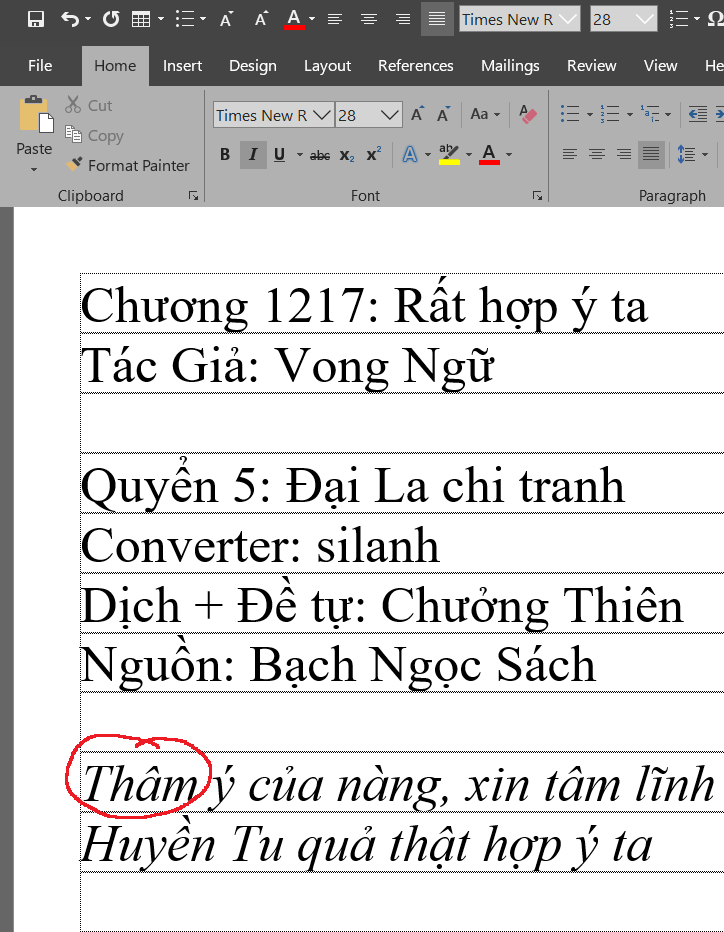Open ribbon font name combo box
This screenshot has height=932, width=724.
tap(274, 115)
